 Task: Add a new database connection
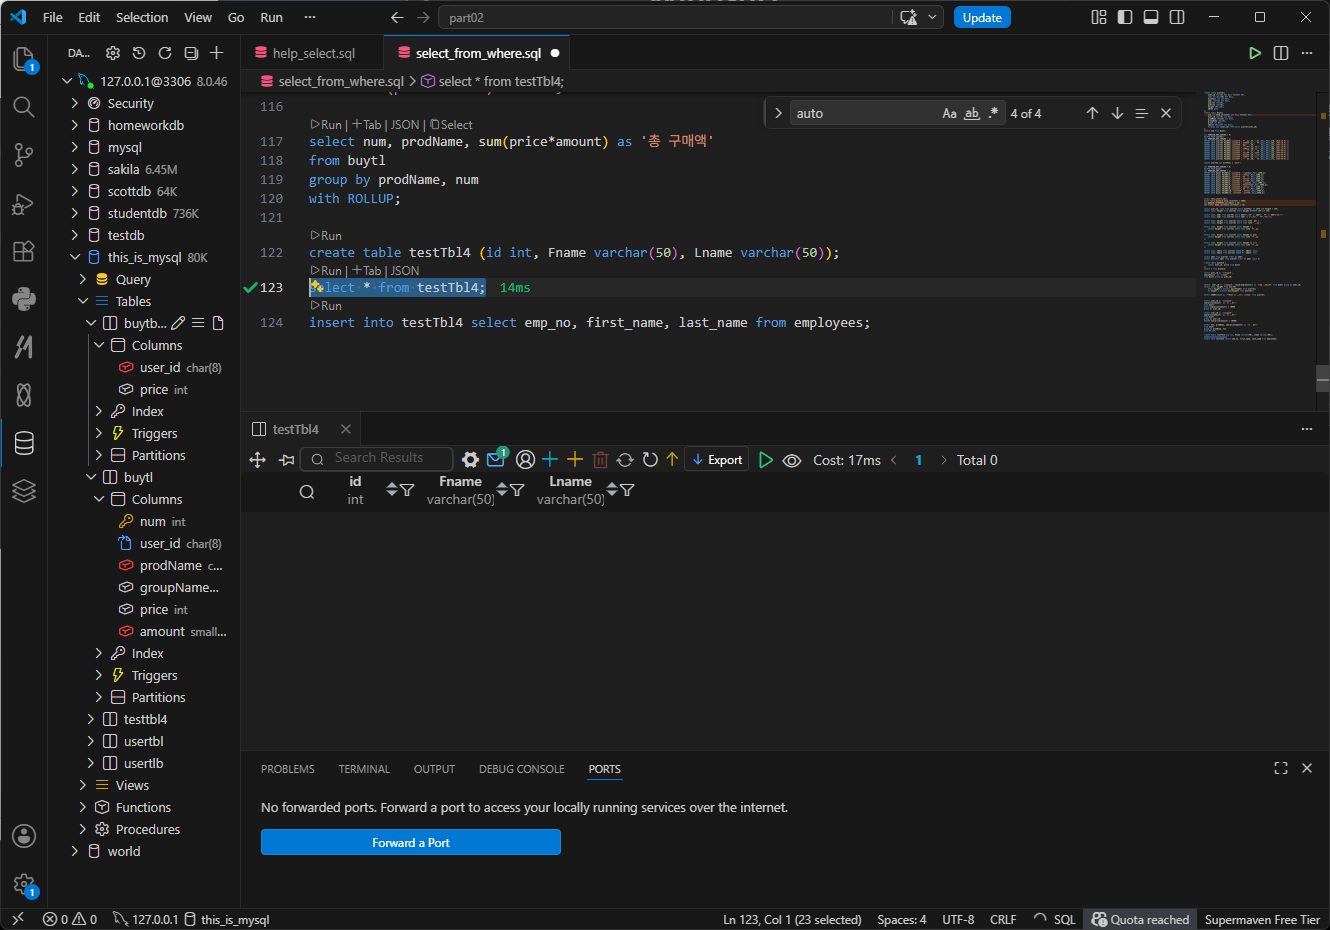pyautogui.click(x=217, y=53)
